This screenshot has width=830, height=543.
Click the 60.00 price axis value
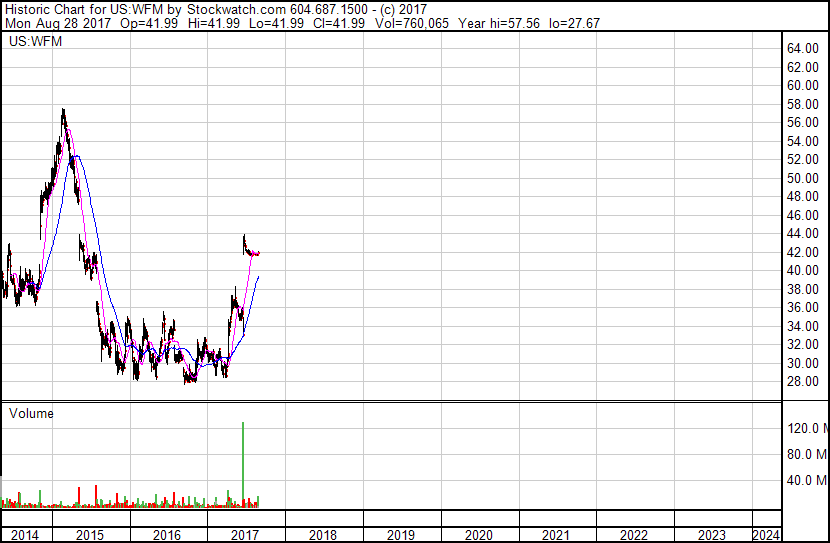click(x=803, y=86)
